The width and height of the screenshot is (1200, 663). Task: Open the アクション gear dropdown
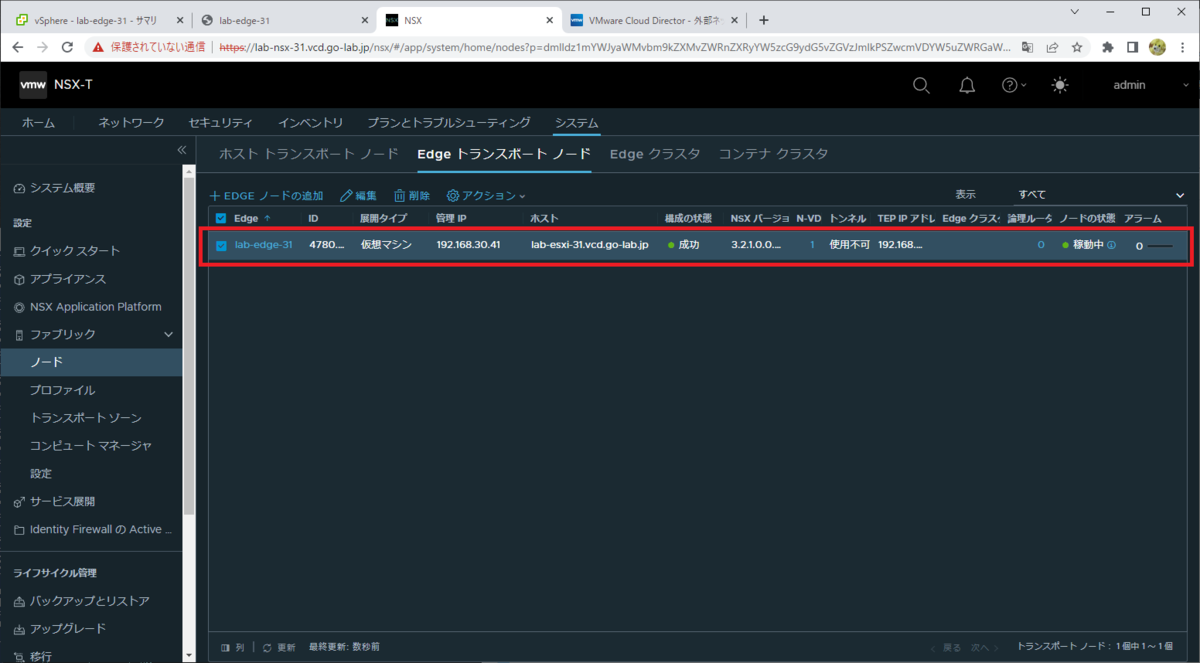coord(486,196)
